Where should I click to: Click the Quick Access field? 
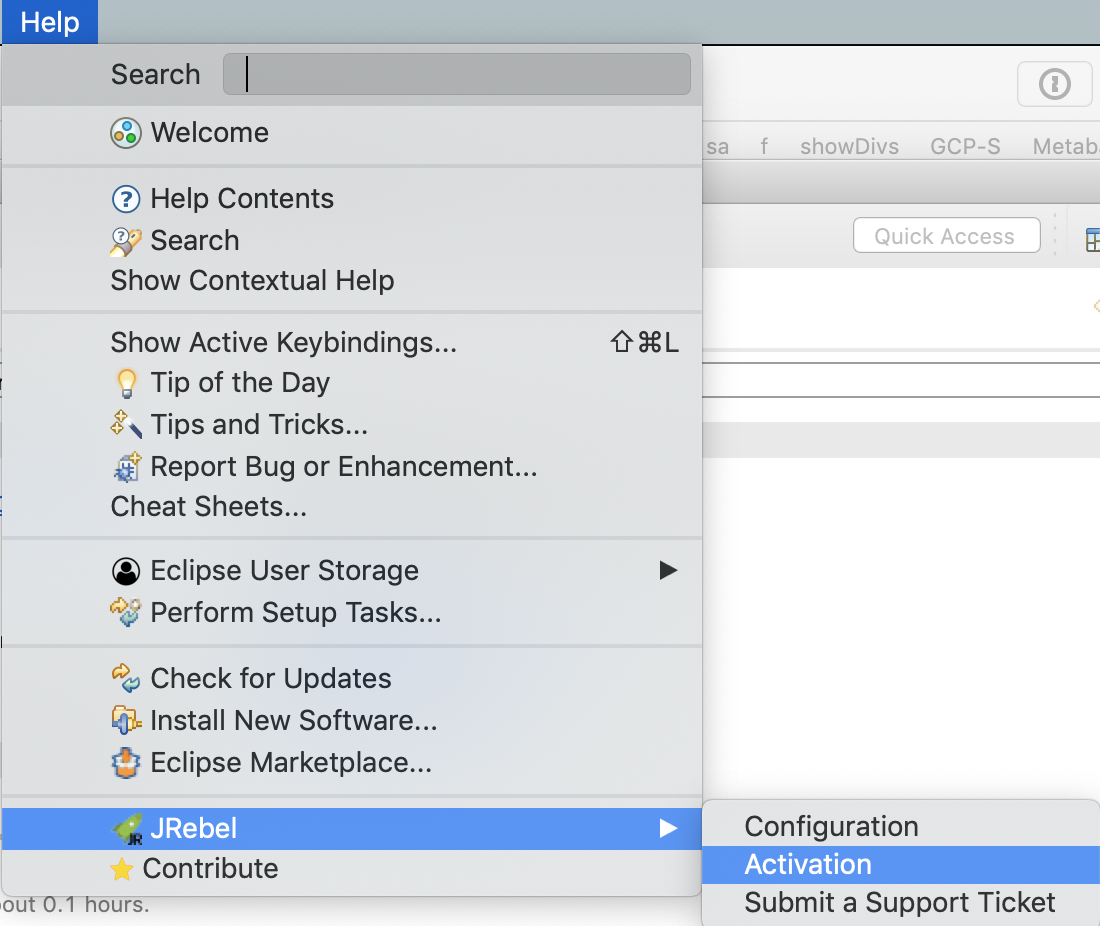click(x=945, y=236)
